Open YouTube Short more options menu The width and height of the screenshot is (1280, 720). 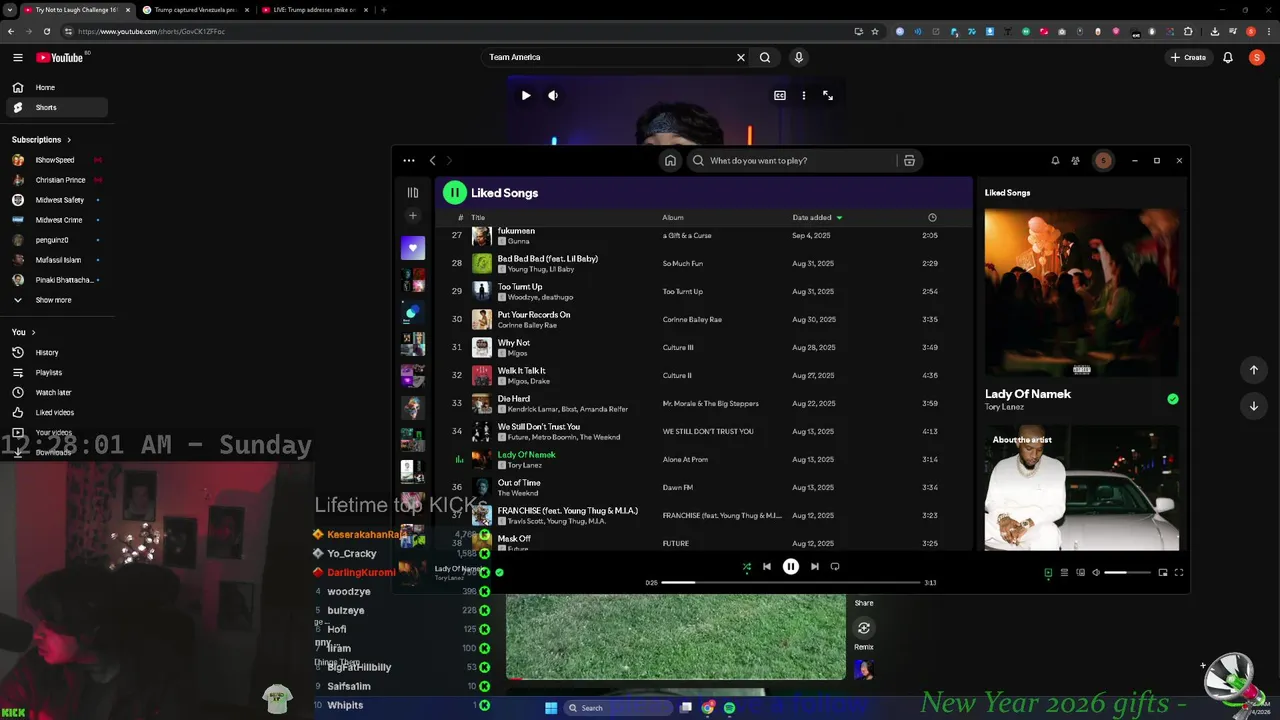pos(804,95)
